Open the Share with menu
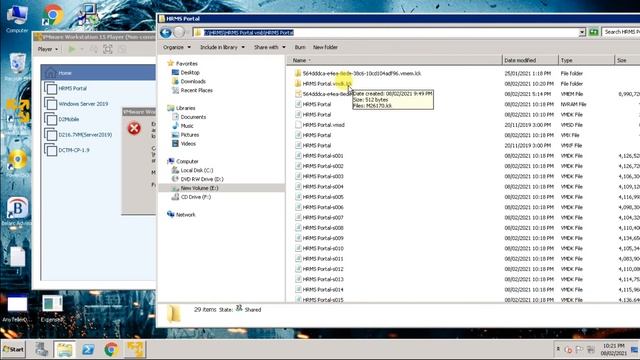The height and width of the screenshot is (360, 640). 269,47
